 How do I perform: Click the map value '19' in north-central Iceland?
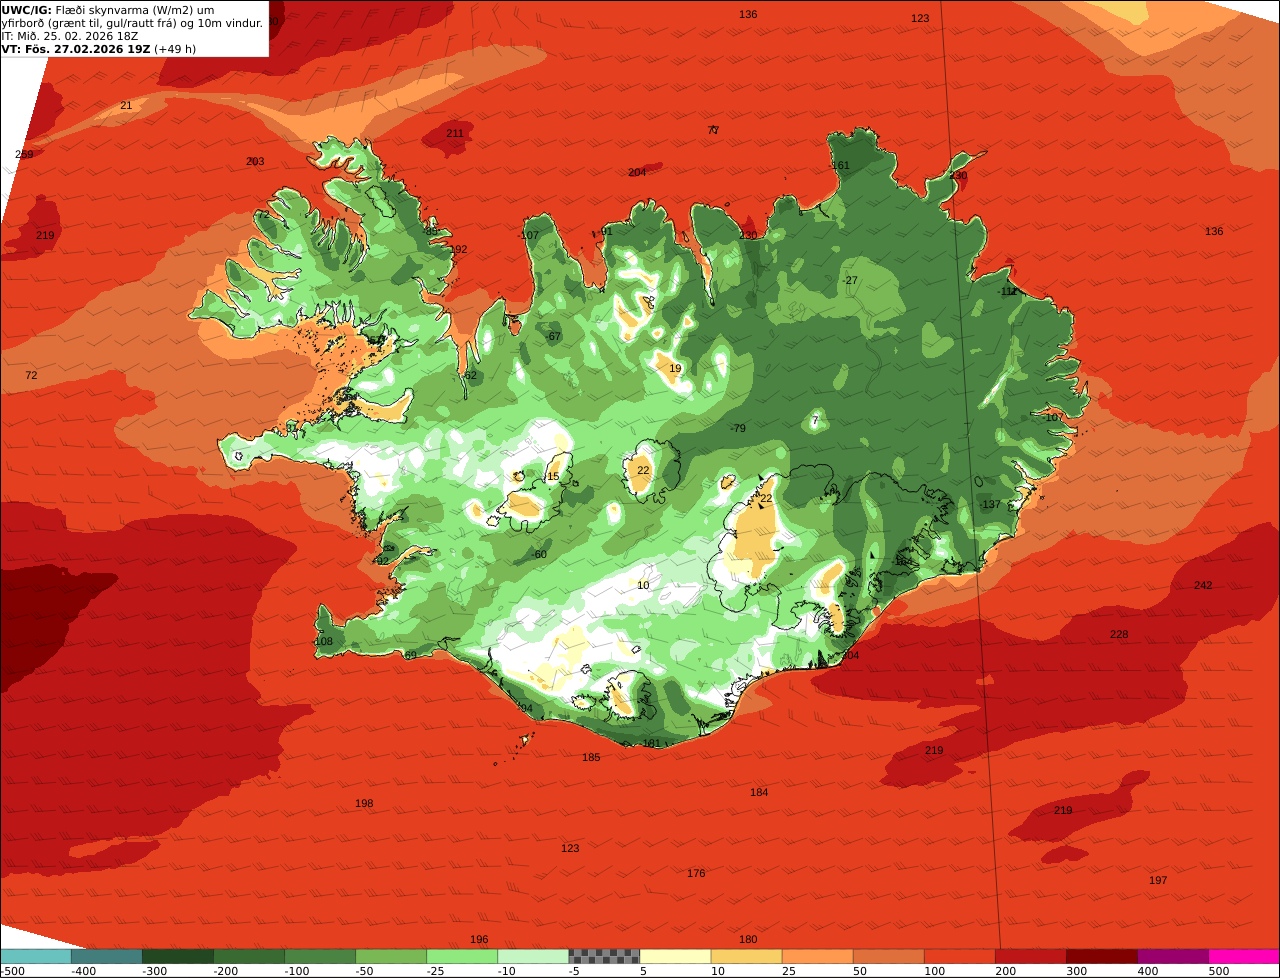pos(675,368)
